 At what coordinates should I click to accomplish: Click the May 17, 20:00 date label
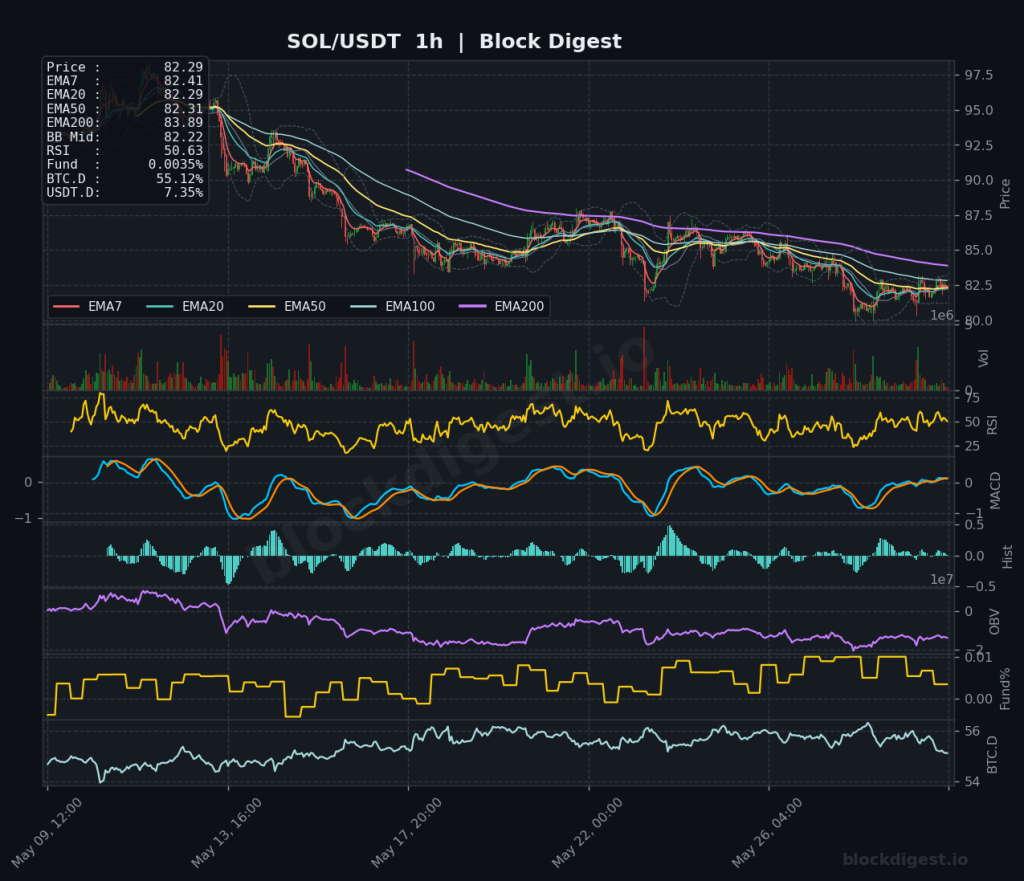pos(407,833)
